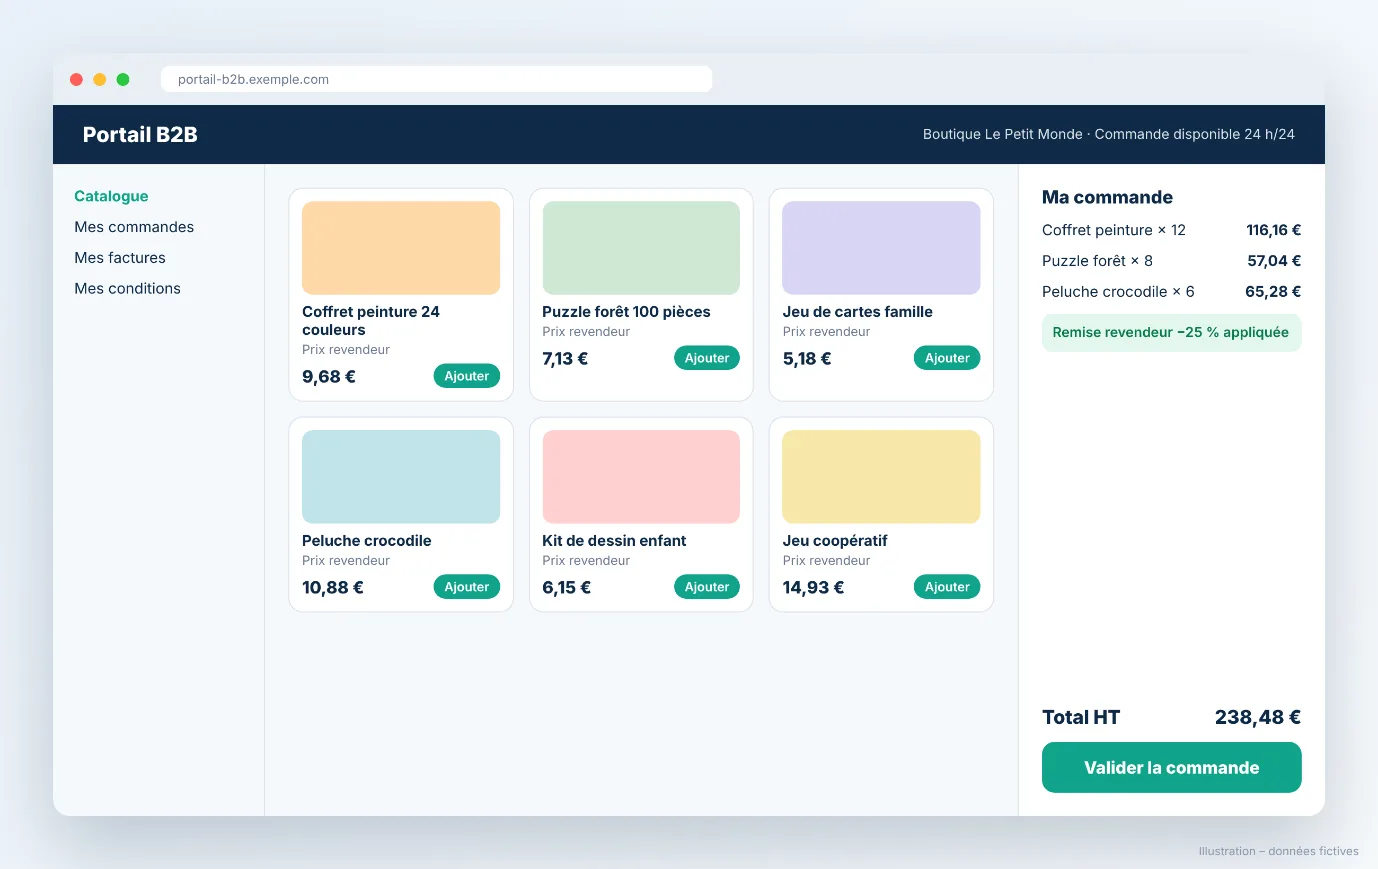Add Jeu coopératif to the order

[x=947, y=587]
